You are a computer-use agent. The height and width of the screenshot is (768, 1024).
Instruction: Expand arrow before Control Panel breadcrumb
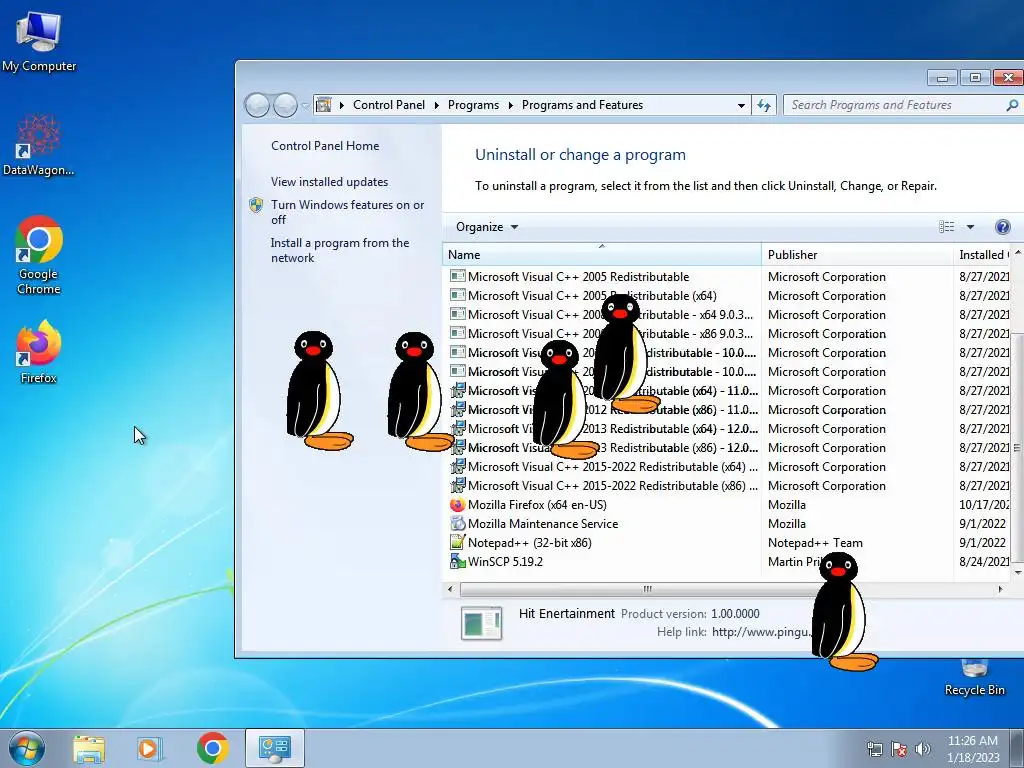(342, 105)
